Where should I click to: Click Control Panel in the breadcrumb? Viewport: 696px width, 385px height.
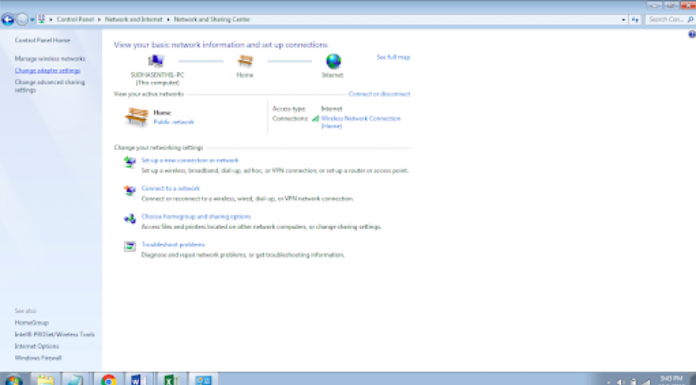click(75, 20)
